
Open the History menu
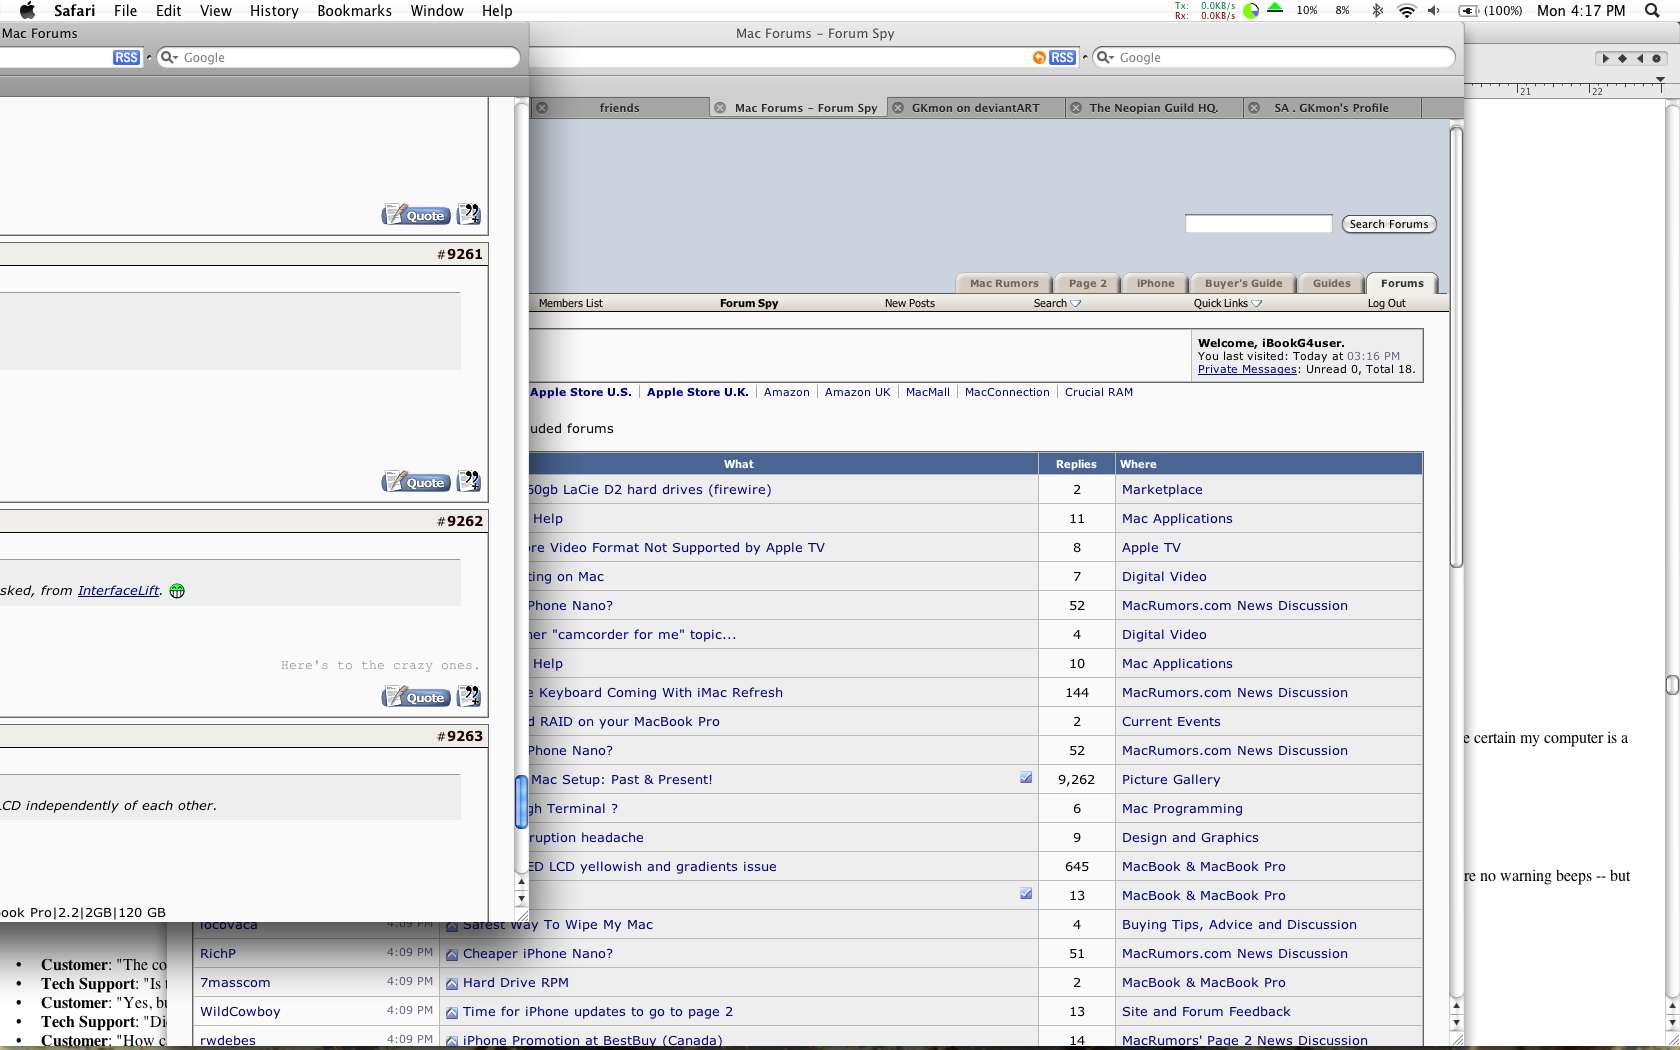(274, 11)
